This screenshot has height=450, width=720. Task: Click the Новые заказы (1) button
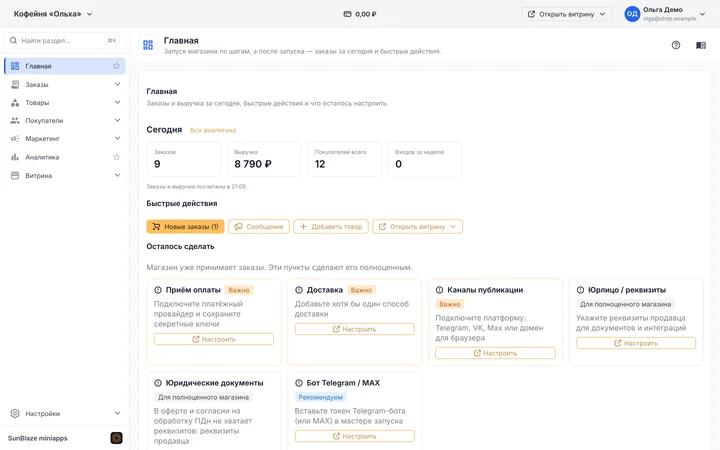tap(186, 226)
